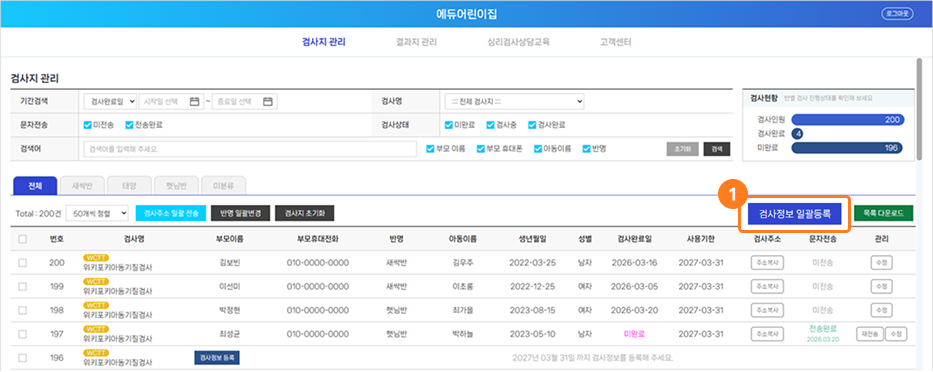The width and height of the screenshot is (933, 372).
Task: Click the green 목록 다운로드 button
Action: click(883, 213)
